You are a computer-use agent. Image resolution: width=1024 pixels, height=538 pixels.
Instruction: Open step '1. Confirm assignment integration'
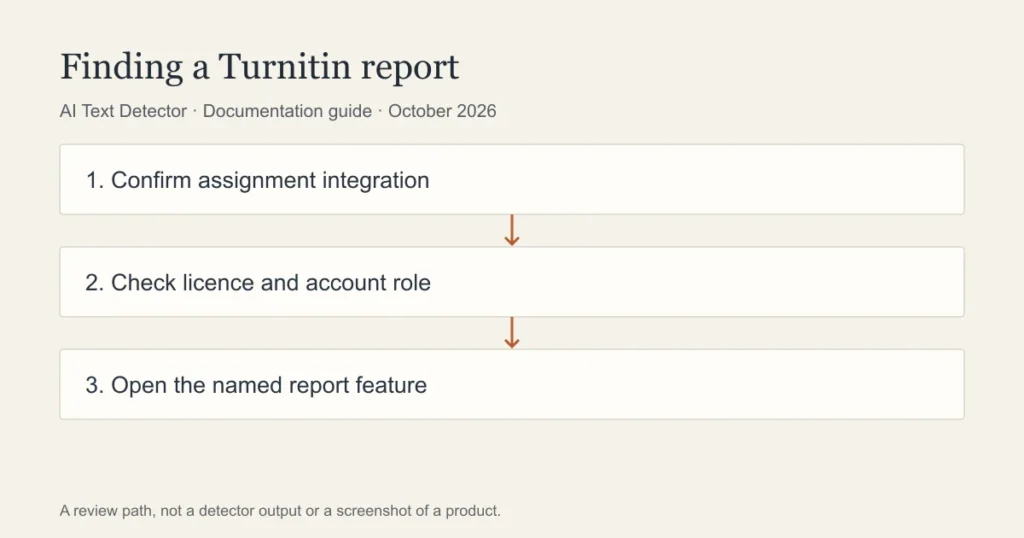tap(512, 180)
